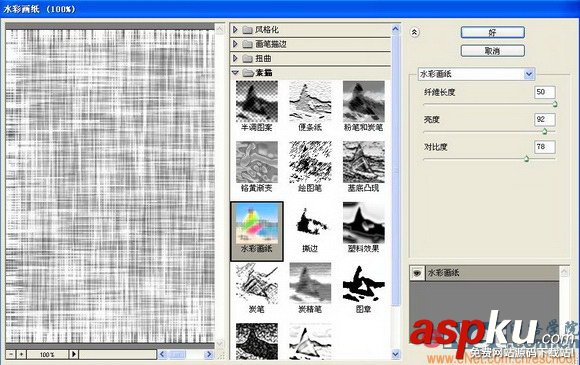The image size is (580, 365).
Task: Click the 素描 open folder icon
Action: click(x=248, y=72)
